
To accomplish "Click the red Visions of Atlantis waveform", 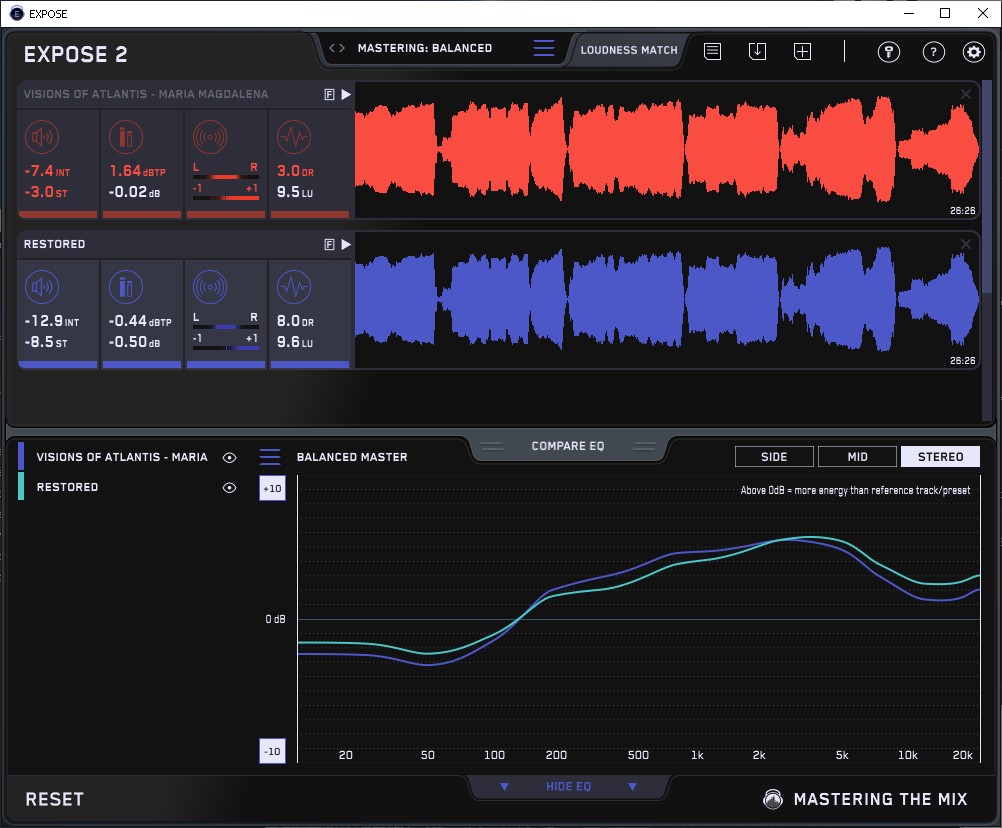I will click(x=667, y=150).
